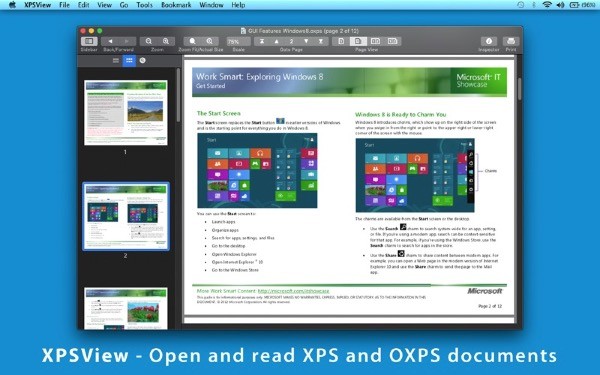Screen dimensions: 600x375
Task: Open the Go menu
Action: coord(124,5)
